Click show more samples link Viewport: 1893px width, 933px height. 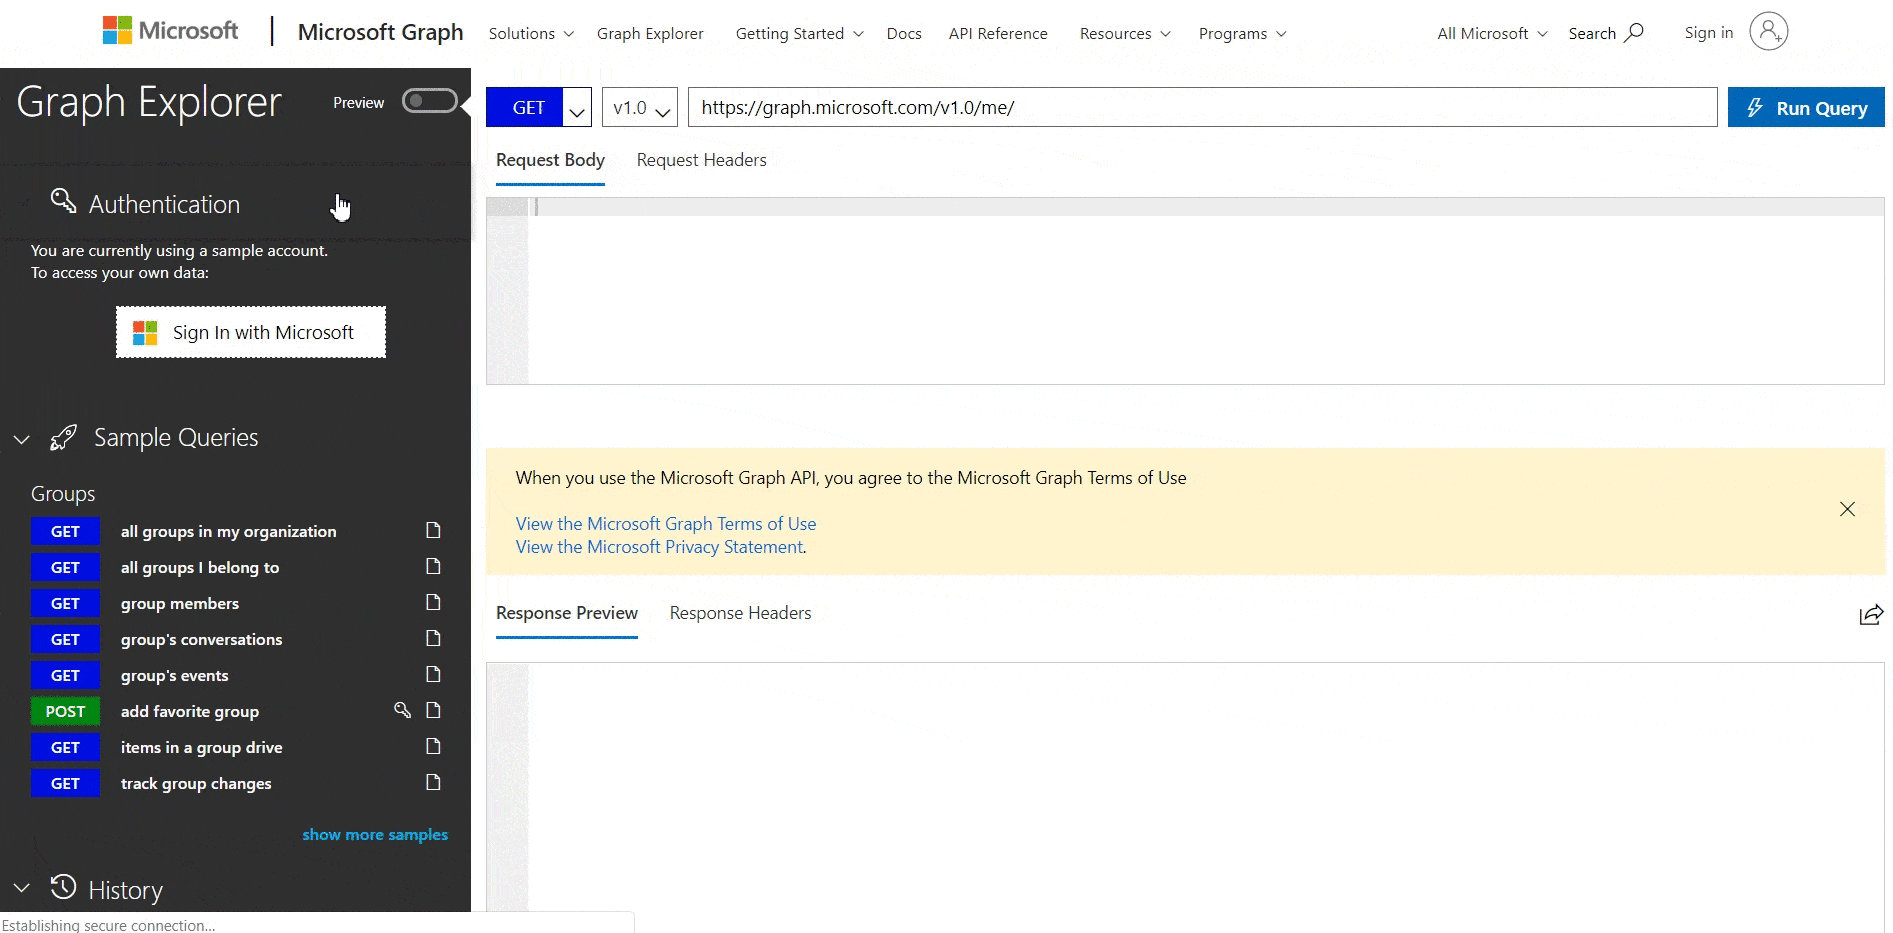tap(375, 834)
